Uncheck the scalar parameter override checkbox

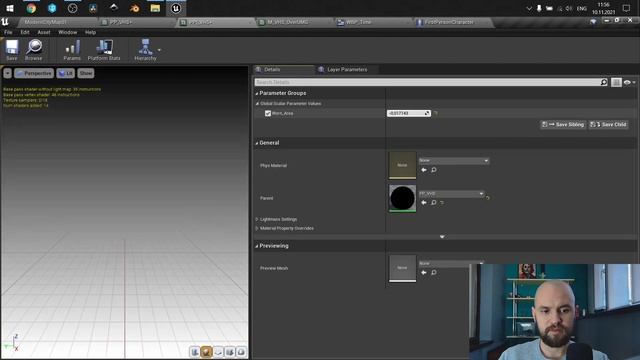(268, 113)
